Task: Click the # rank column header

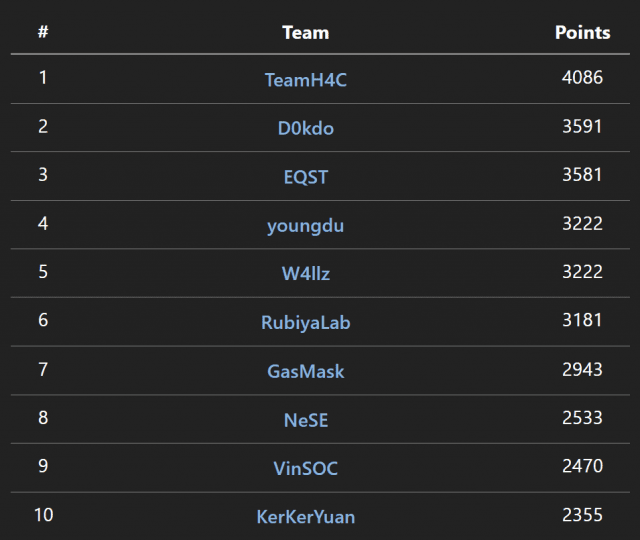Action: 43,32
